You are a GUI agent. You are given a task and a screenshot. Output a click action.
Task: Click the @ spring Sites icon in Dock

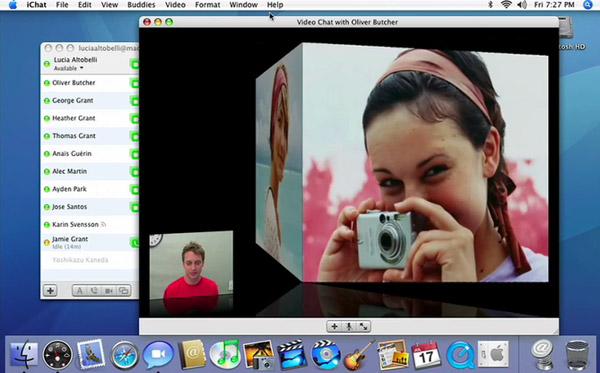[x=542, y=355]
